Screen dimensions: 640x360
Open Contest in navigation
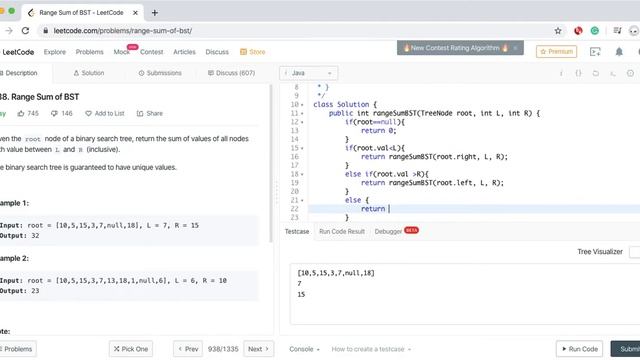tap(151, 52)
